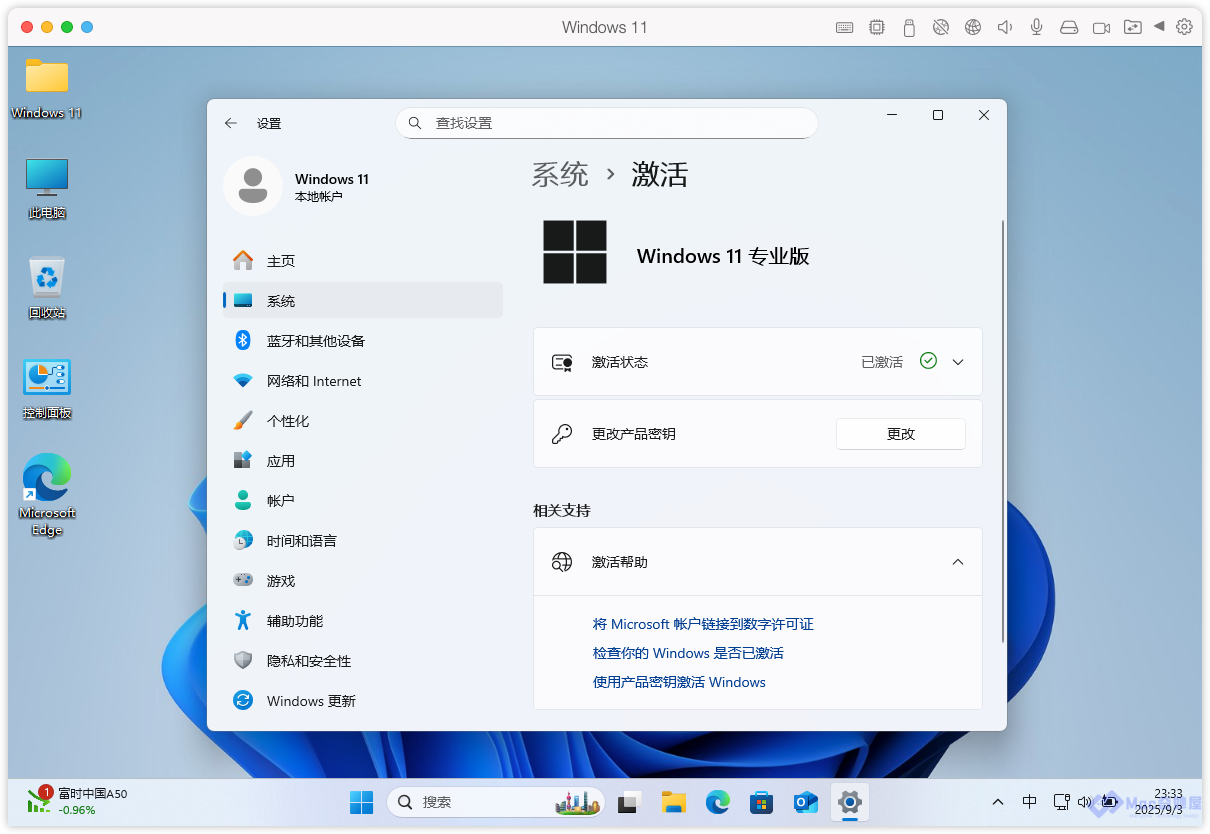Image resolution: width=1210 pixels, height=834 pixels.
Task: Click 系统 in the breadcrumb header
Action: point(560,174)
